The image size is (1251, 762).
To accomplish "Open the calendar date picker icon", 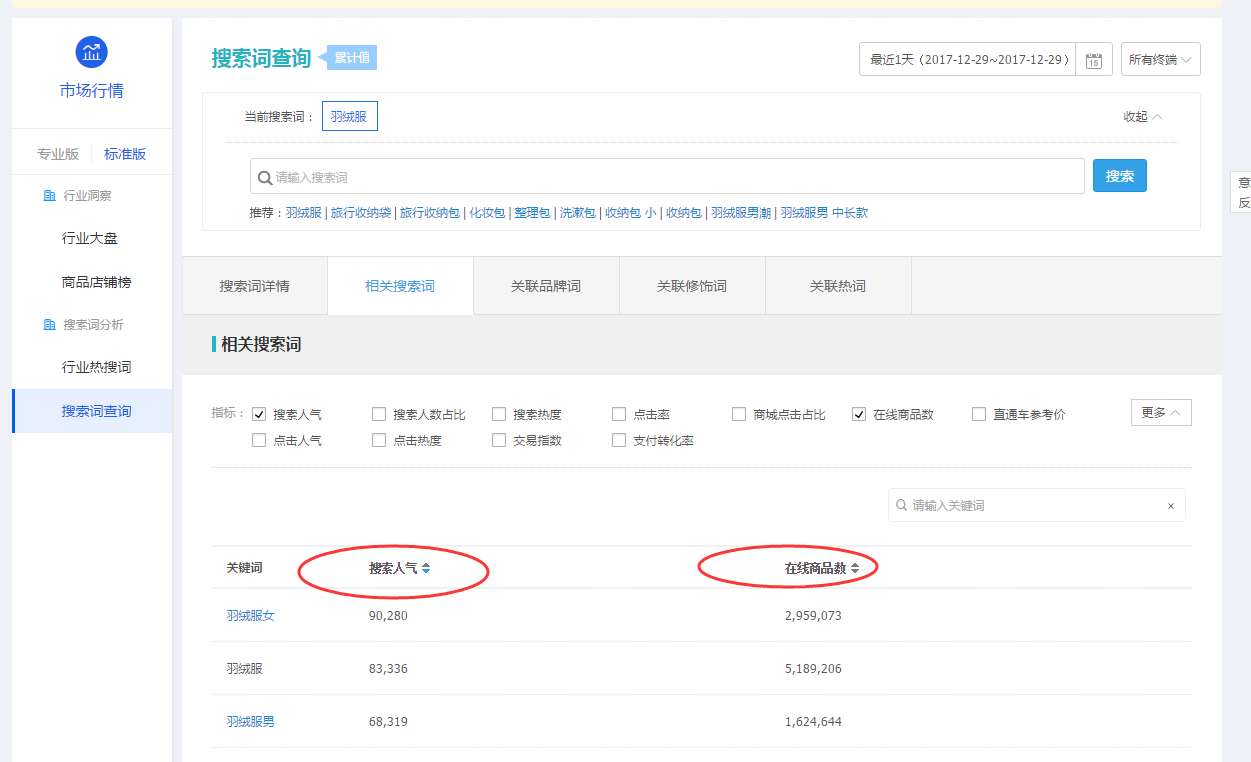I will coord(1094,60).
